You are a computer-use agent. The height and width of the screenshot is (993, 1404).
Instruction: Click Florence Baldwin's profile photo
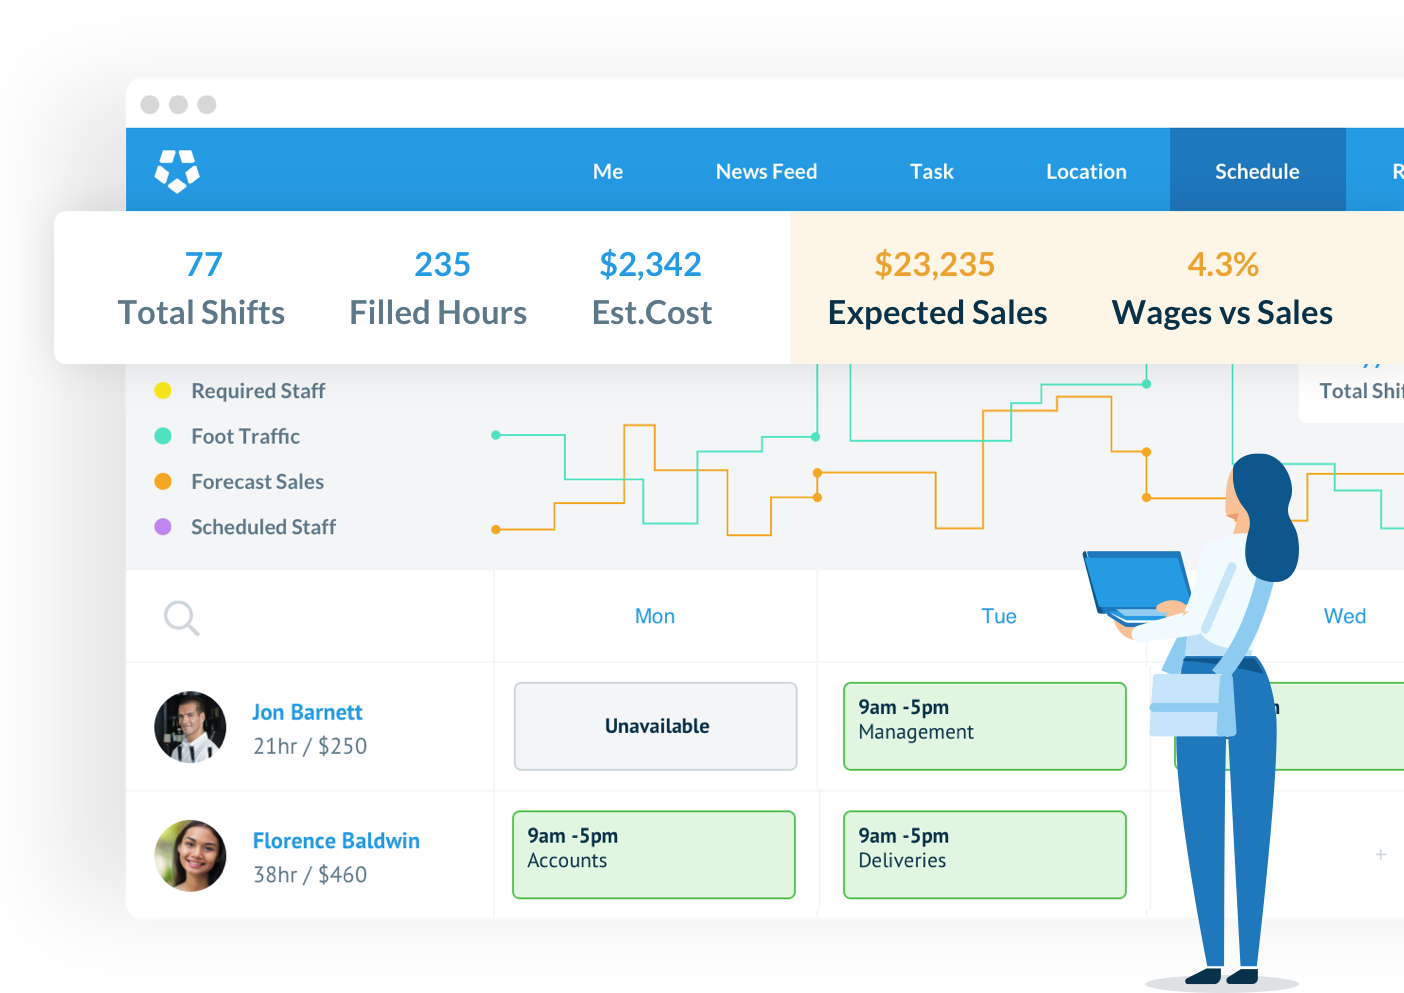tap(190, 856)
